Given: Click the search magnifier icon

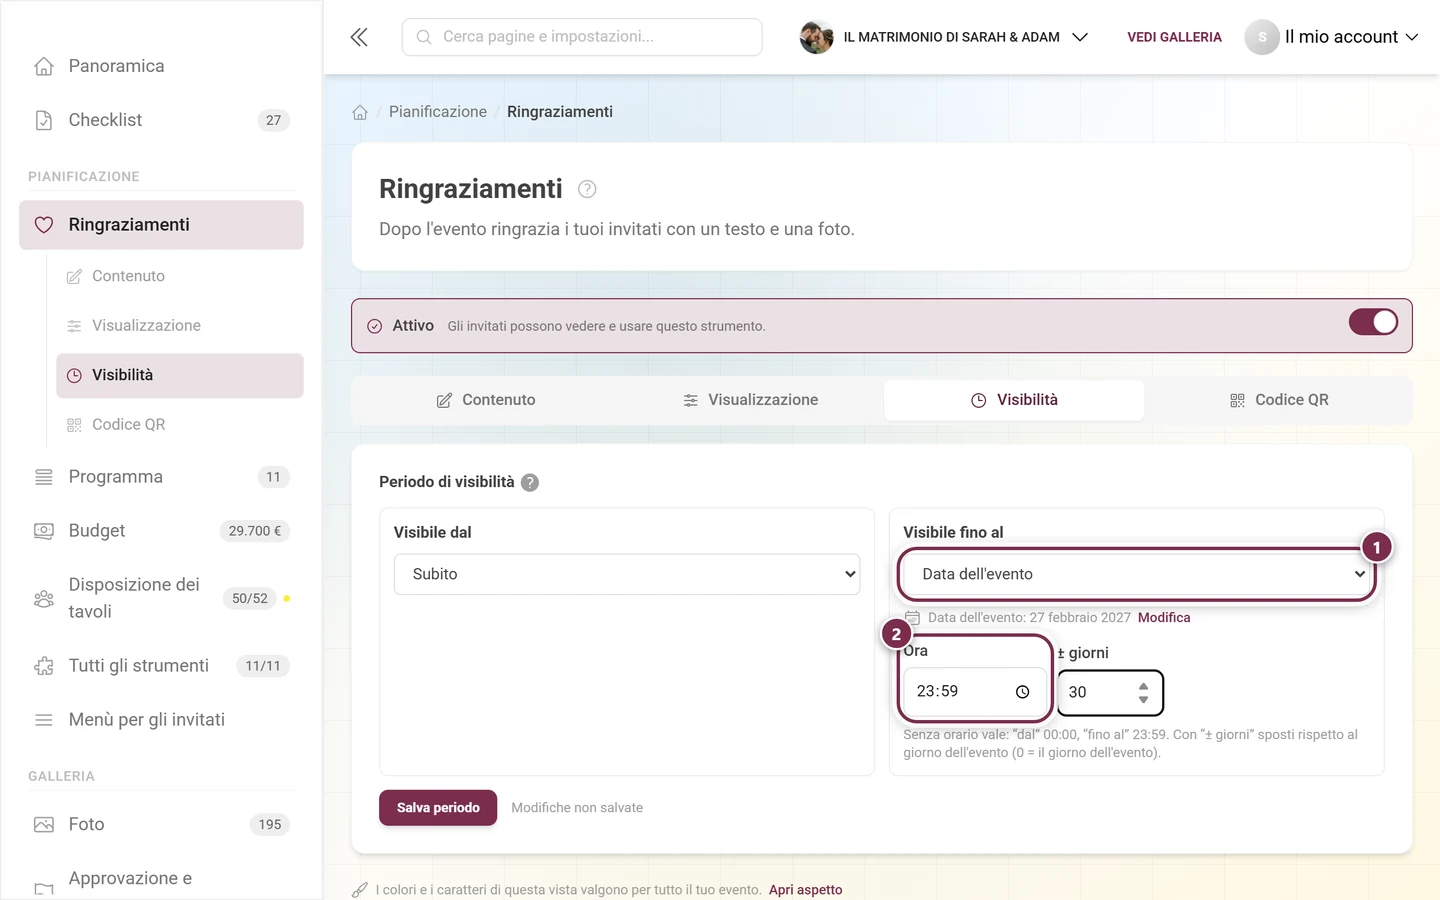Looking at the screenshot, I should (424, 37).
